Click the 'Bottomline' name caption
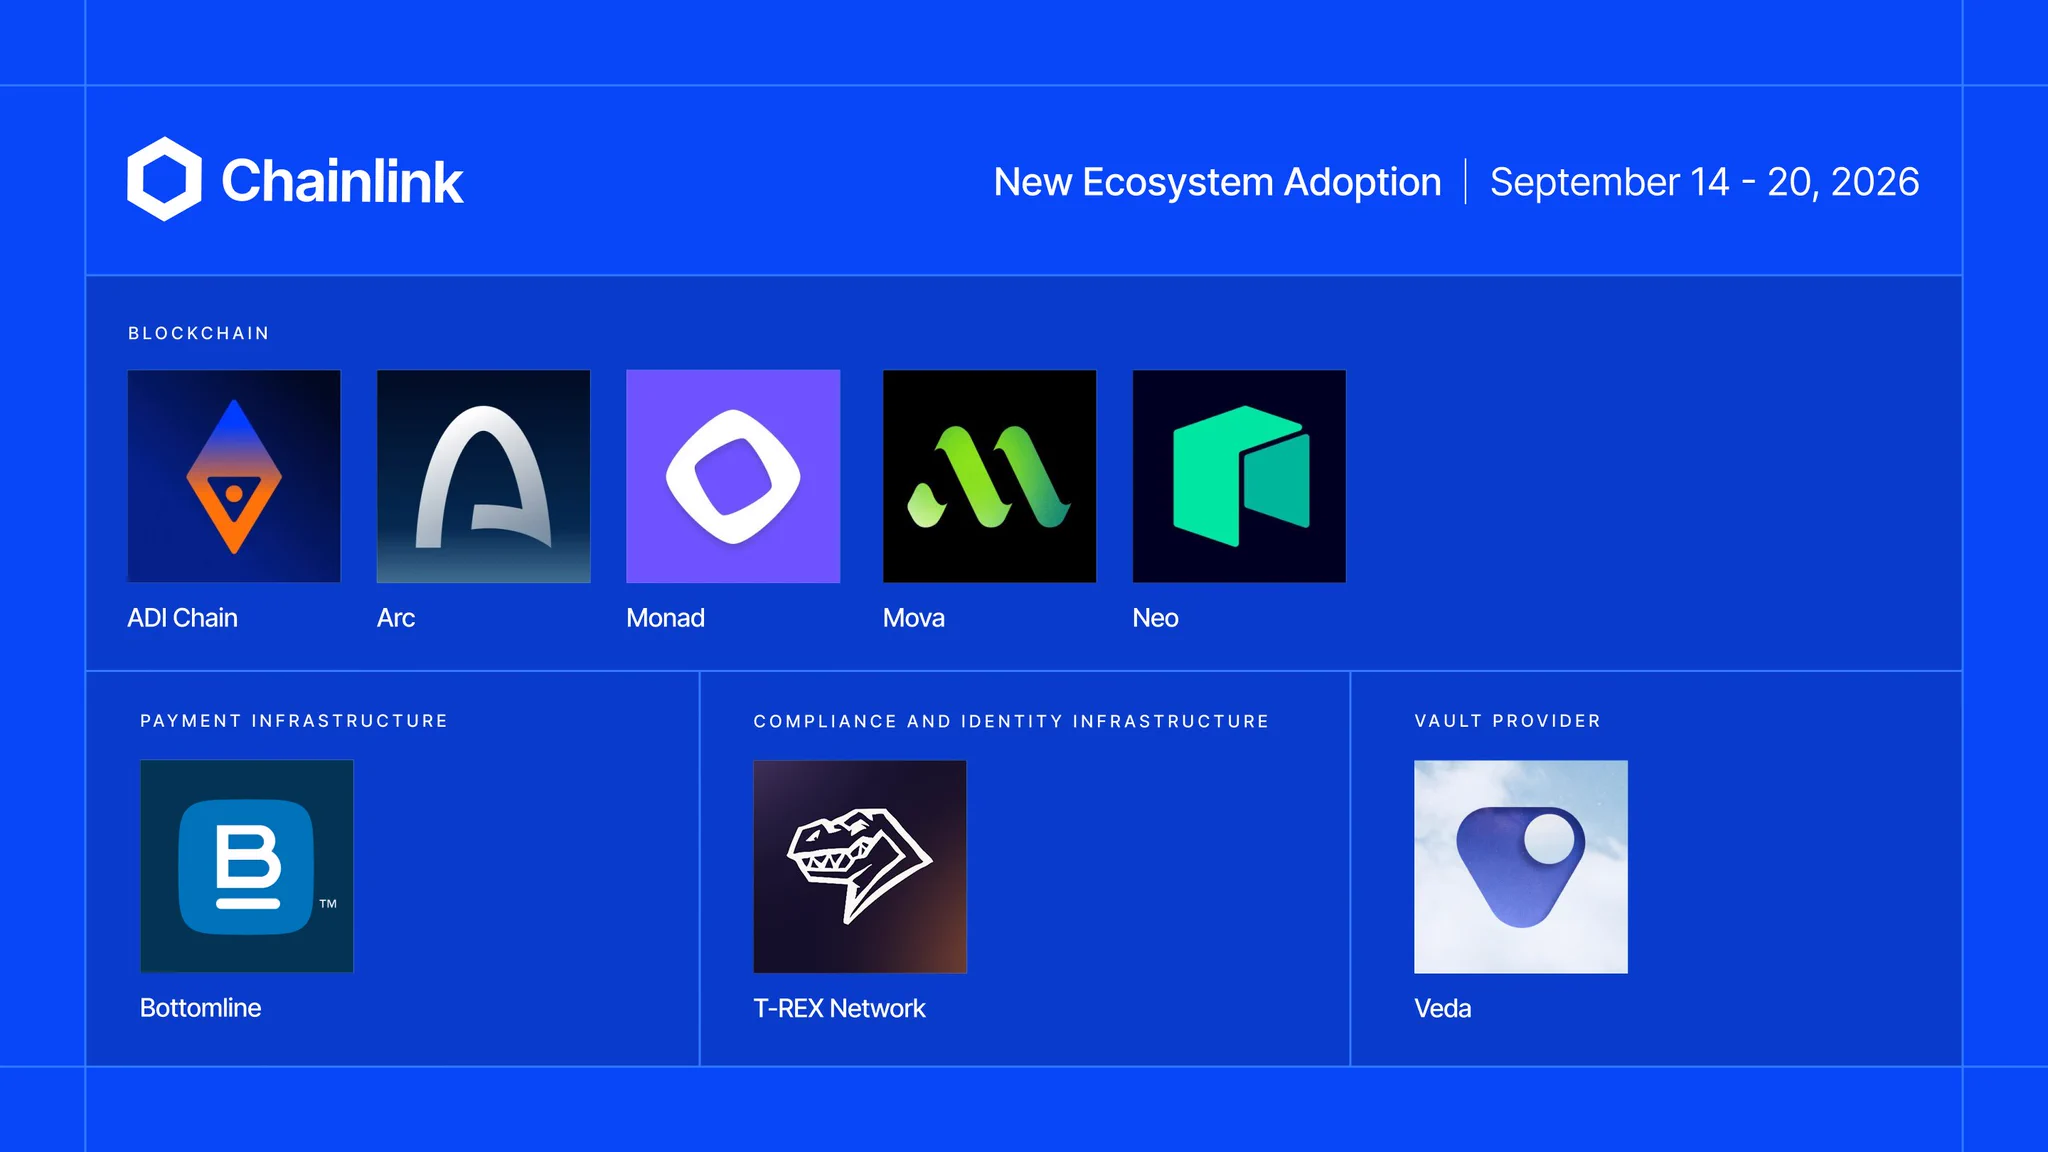Viewport: 2048px width, 1152px height. tap(200, 1008)
